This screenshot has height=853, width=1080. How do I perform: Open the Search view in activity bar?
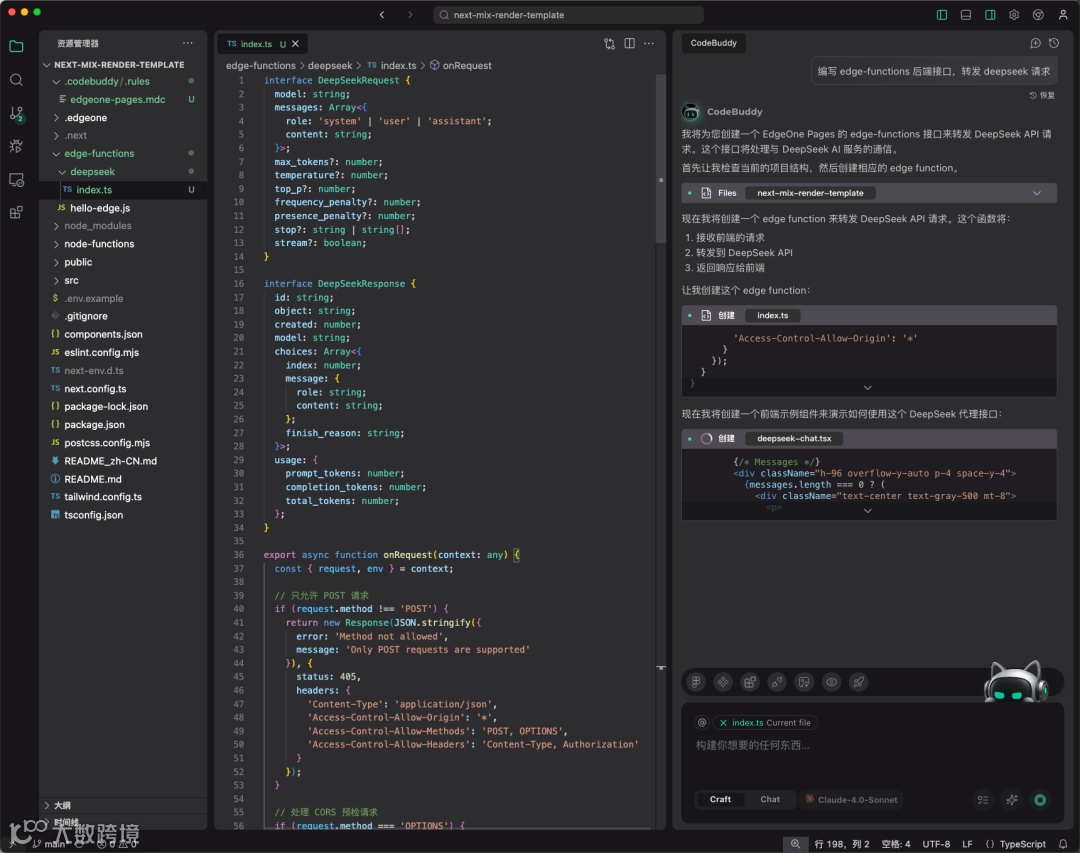pyautogui.click(x=17, y=80)
